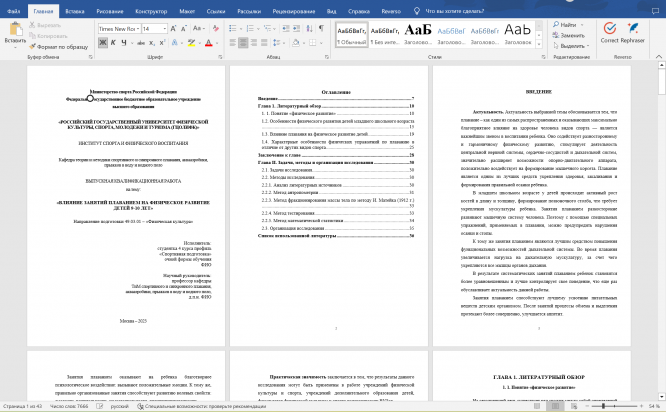The image size is (666, 412).
Task: Sort the selection with the A-Z sort icon
Action: (310, 28)
